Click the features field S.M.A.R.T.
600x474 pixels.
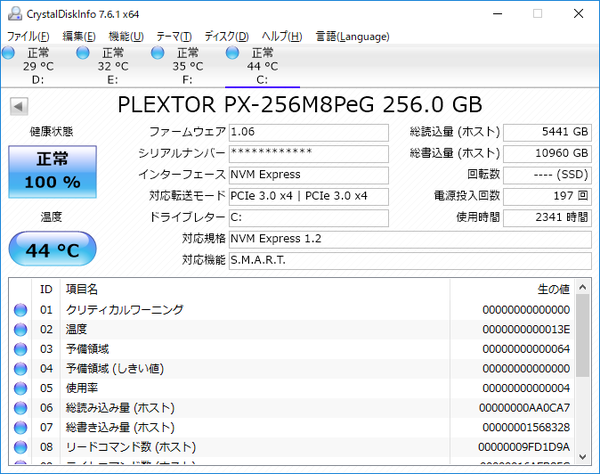click(410, 261)
